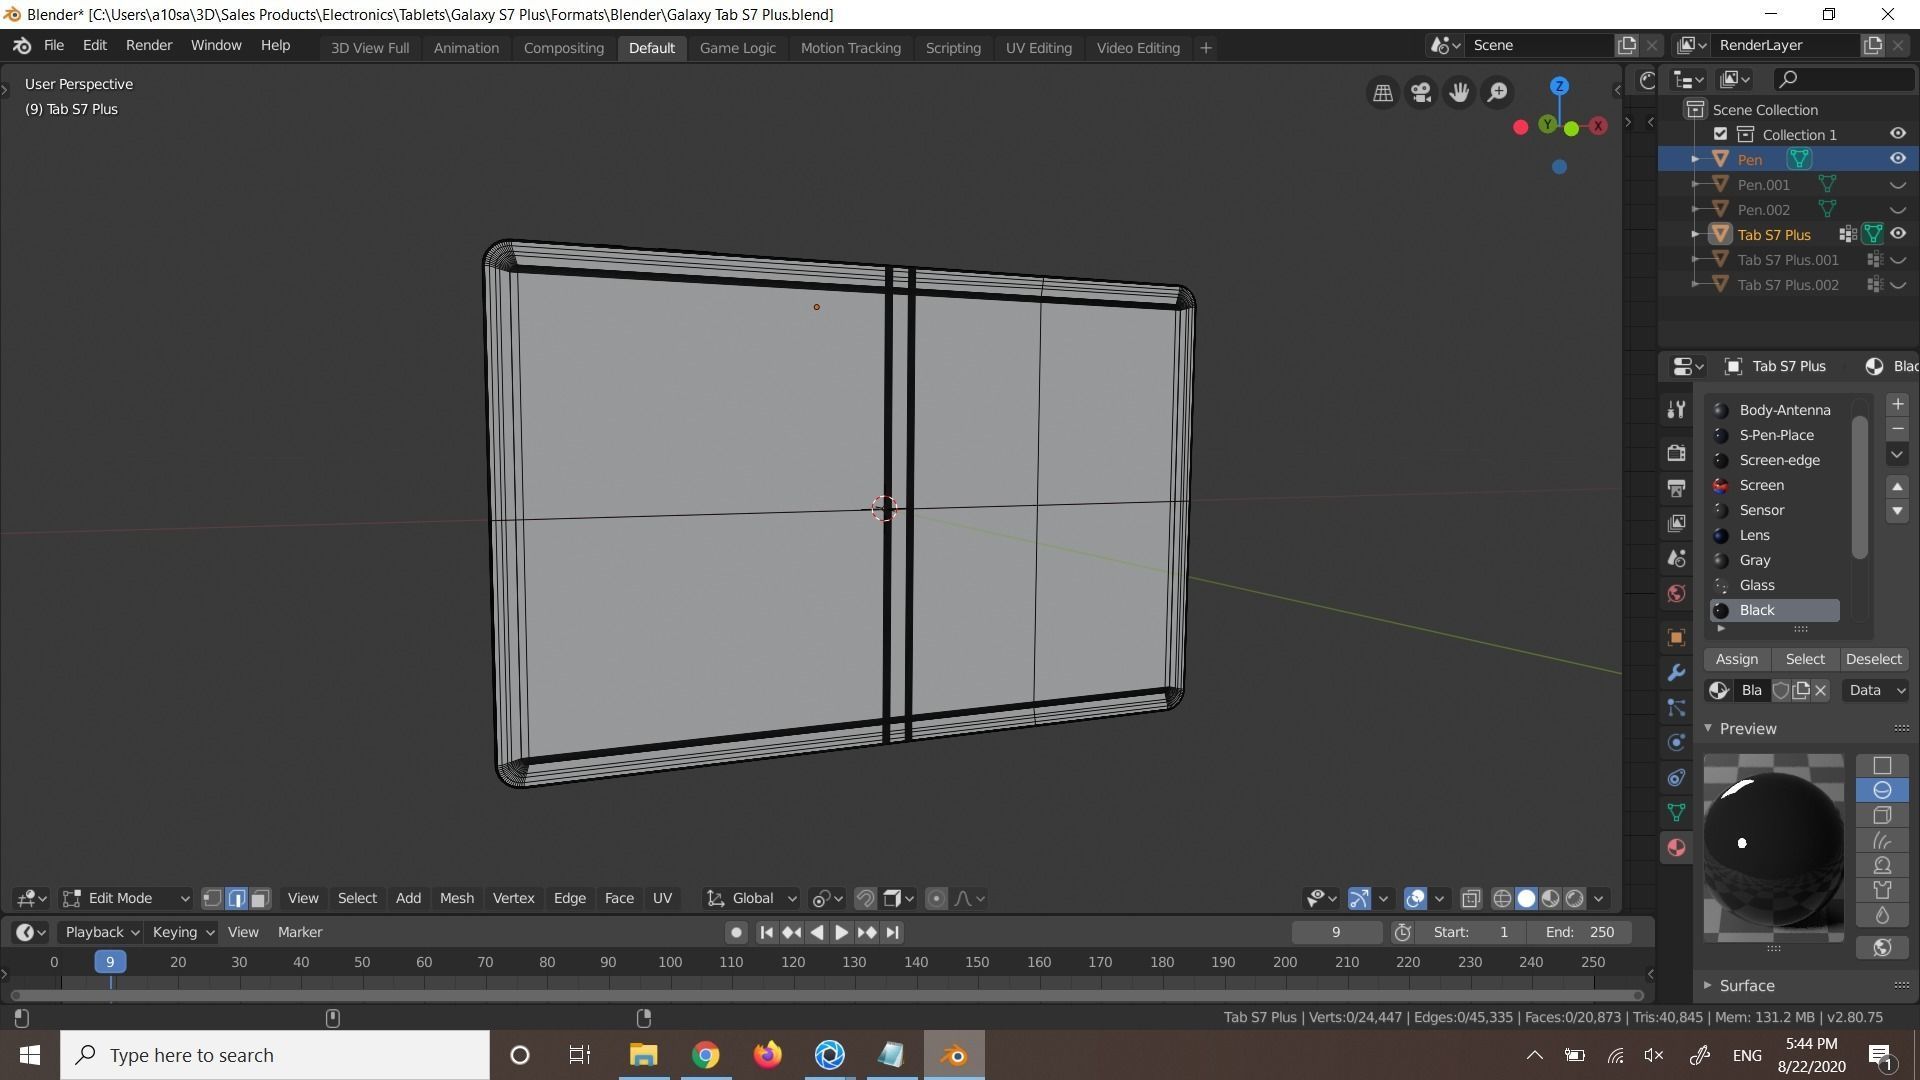Click the pan view hand icon

1459,93
